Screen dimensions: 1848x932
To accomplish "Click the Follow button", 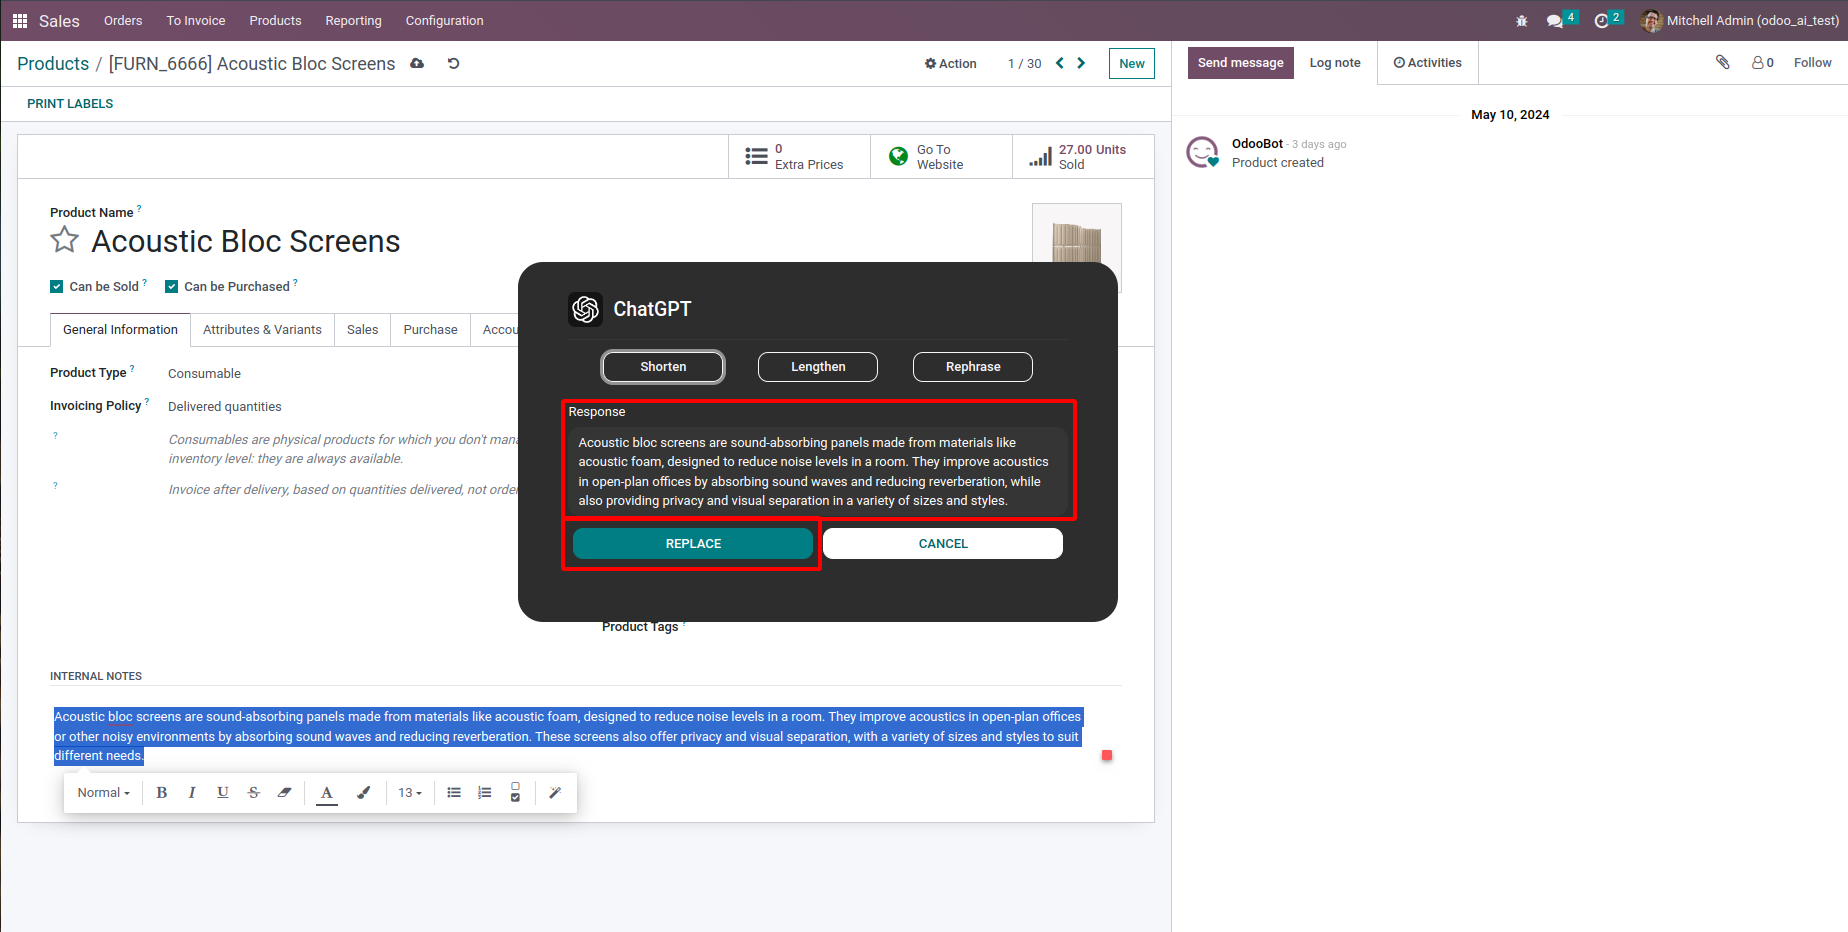I will pos(1812,63).
